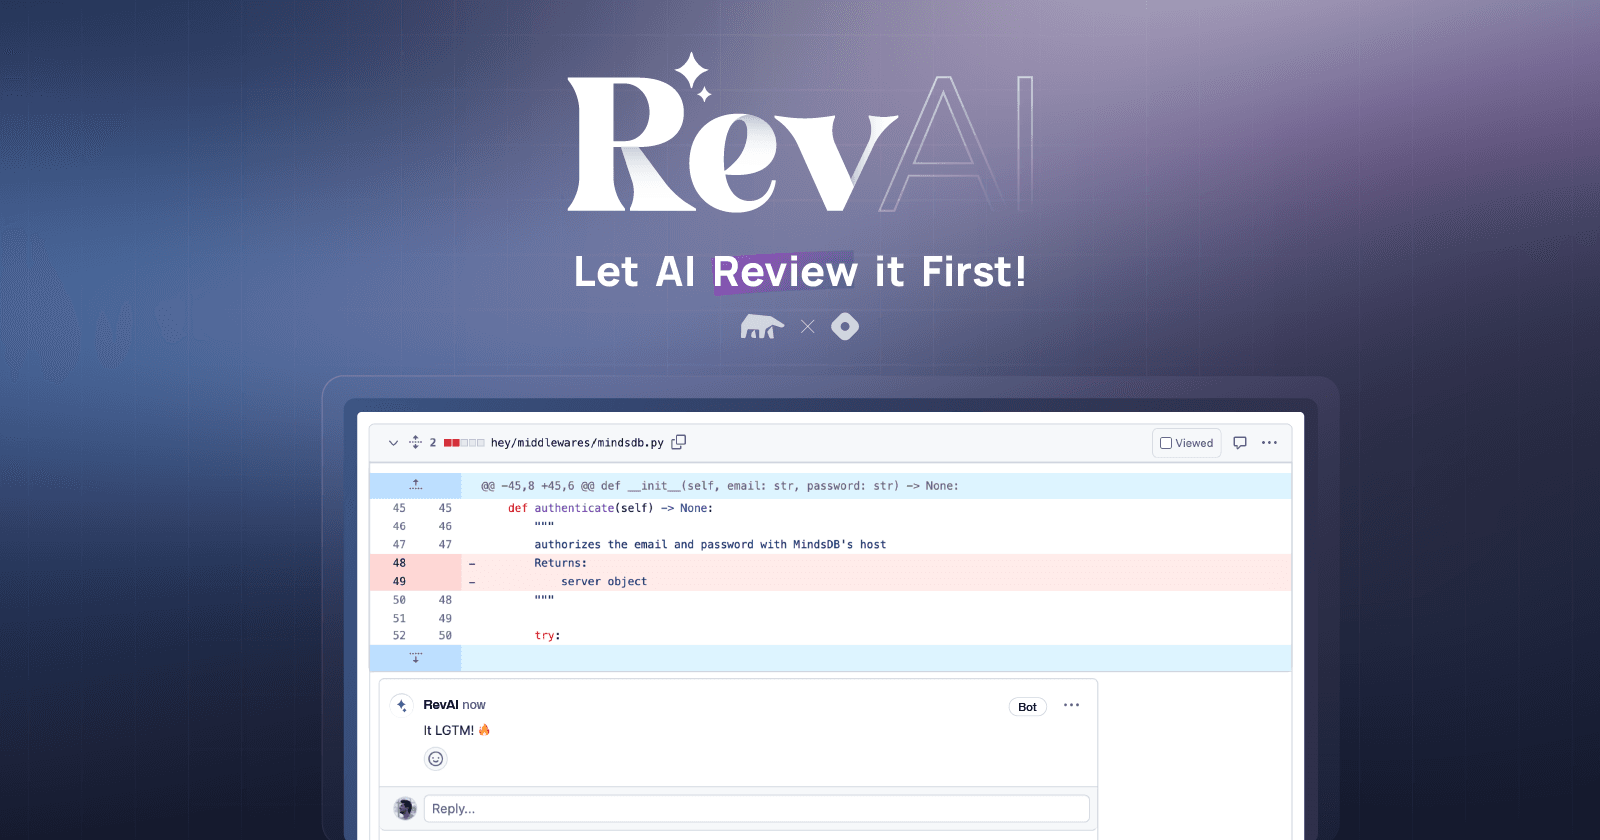Open file header more options menu

(x=1269, y=443)
